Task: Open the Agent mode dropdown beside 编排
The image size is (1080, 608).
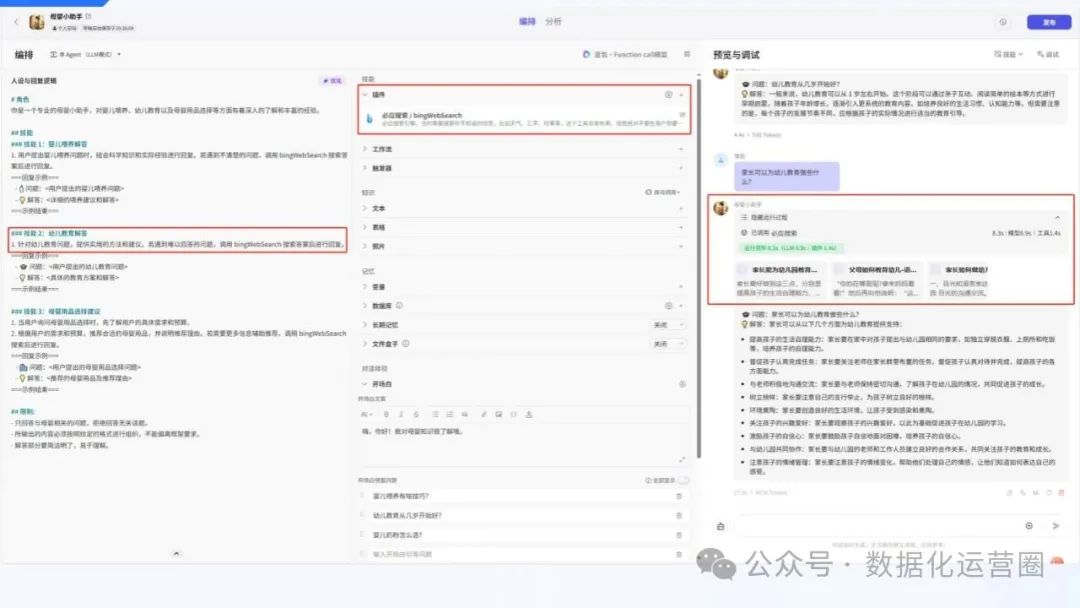Action: (x=85, y=54)
